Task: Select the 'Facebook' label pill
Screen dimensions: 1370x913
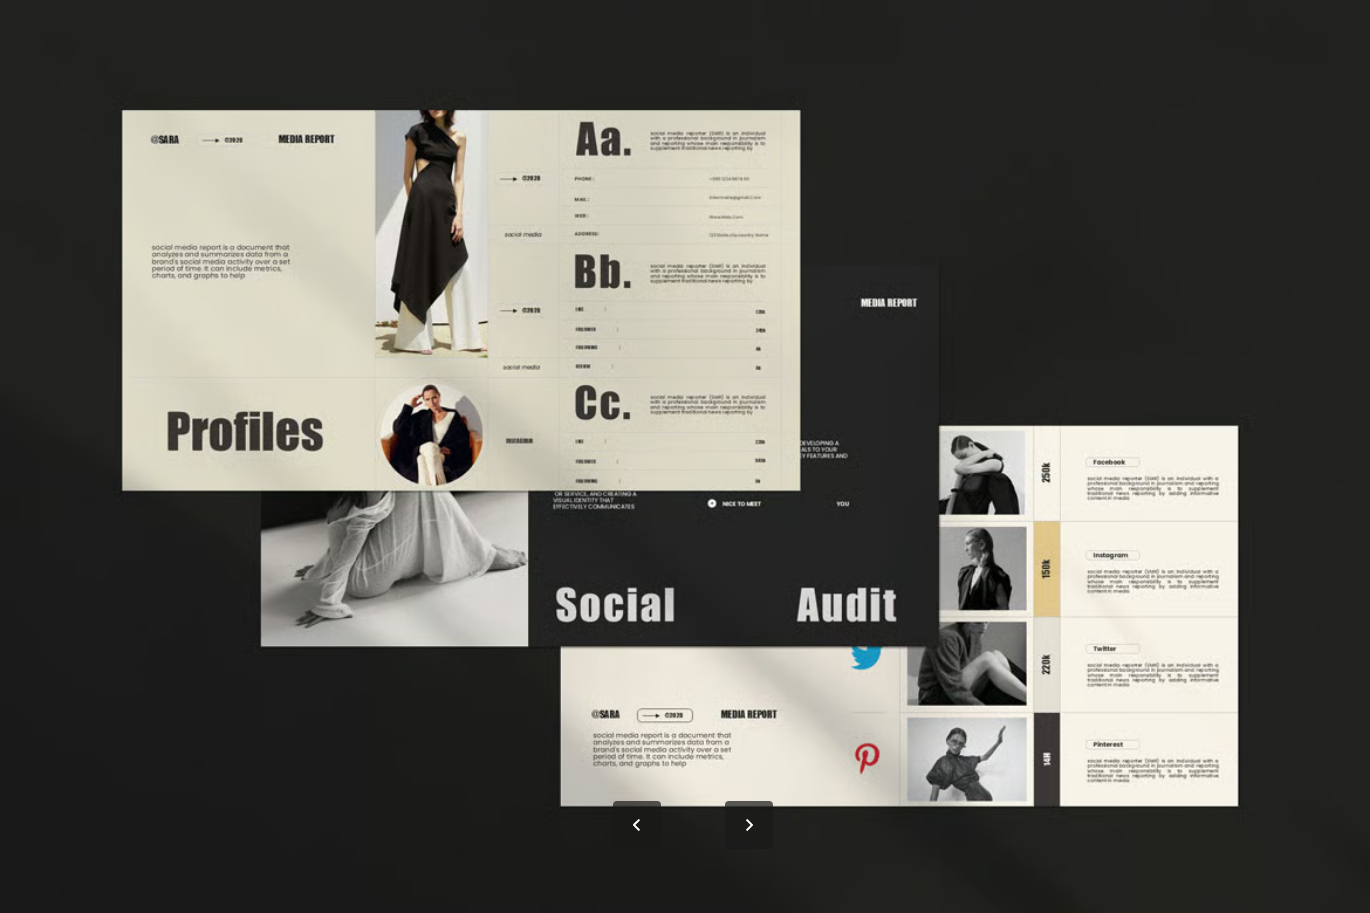Action: coord(1112,462)
